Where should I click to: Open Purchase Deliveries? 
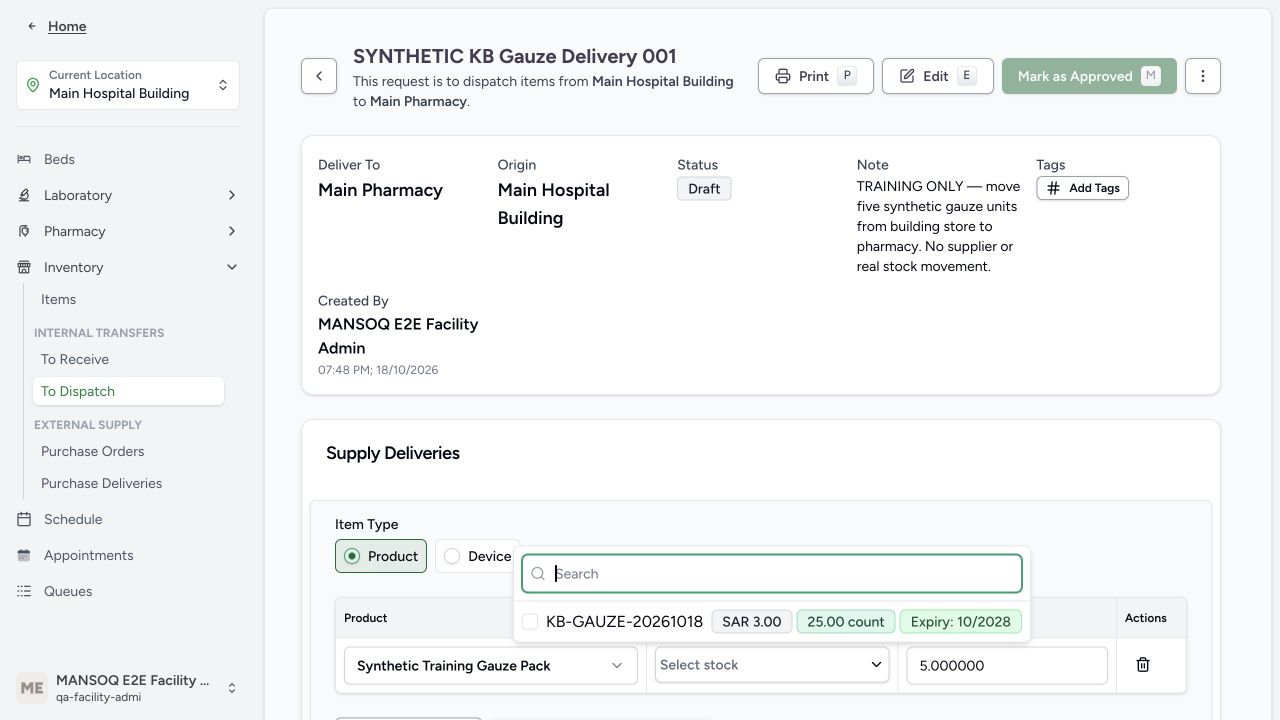tap(101, 483)
